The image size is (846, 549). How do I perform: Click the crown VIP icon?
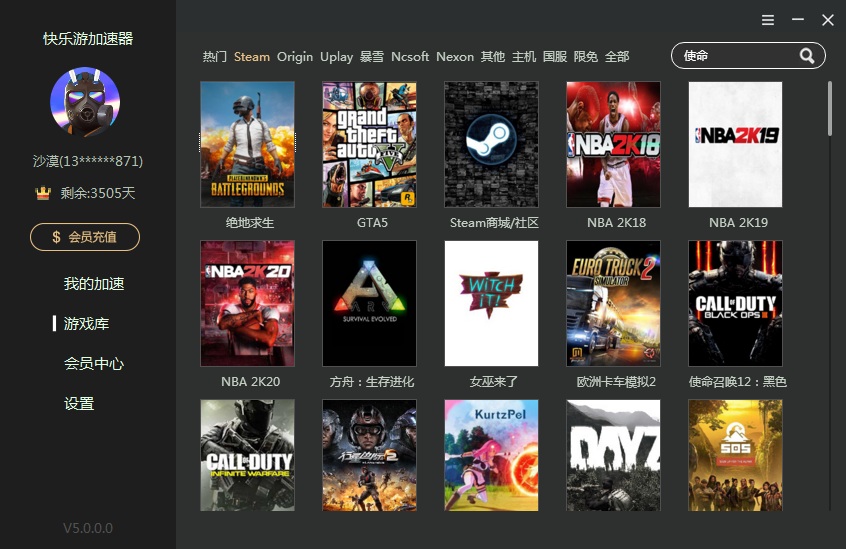click(x=43, y=193)
